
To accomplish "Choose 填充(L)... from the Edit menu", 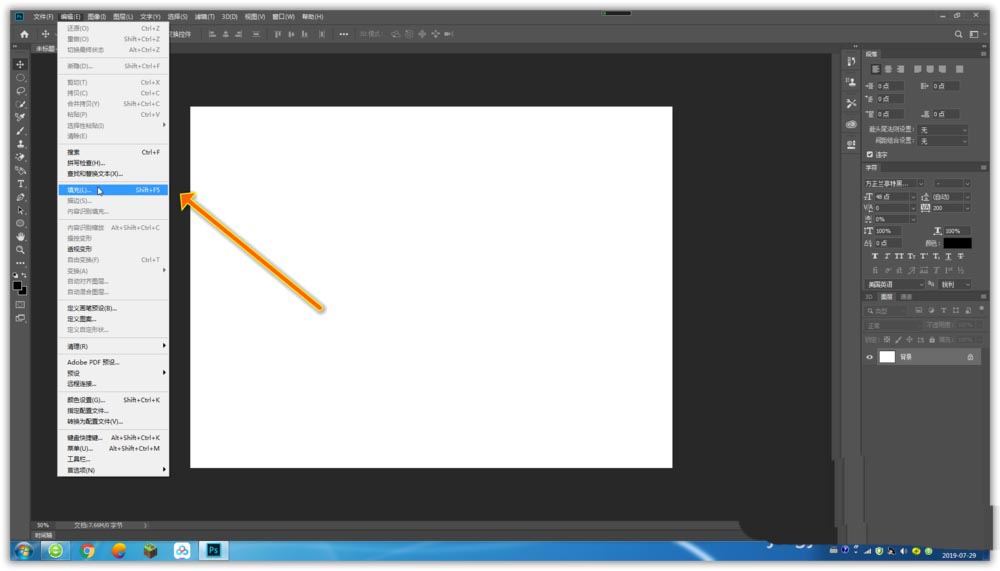I will pos(113,190).
